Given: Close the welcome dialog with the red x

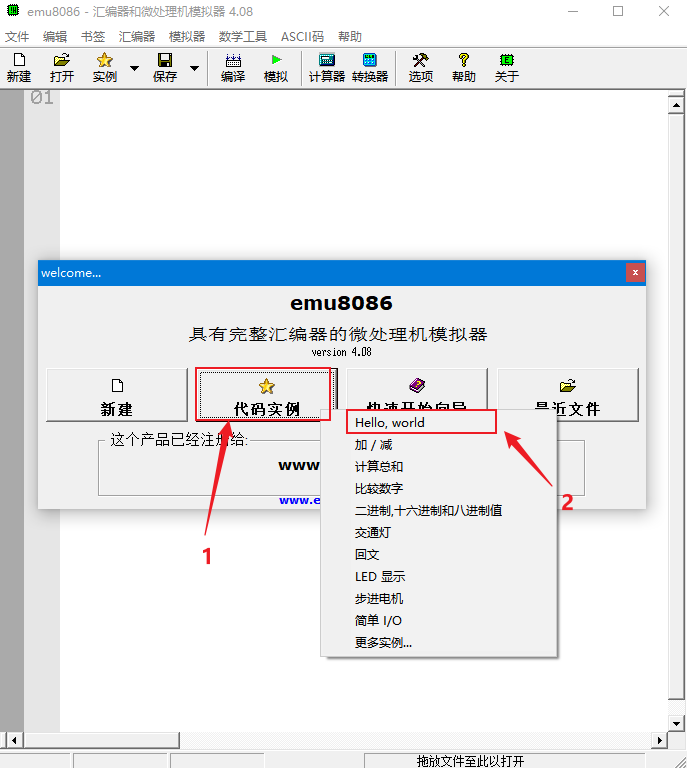Looking at the screenshot, I should click(x=635, y=273).
